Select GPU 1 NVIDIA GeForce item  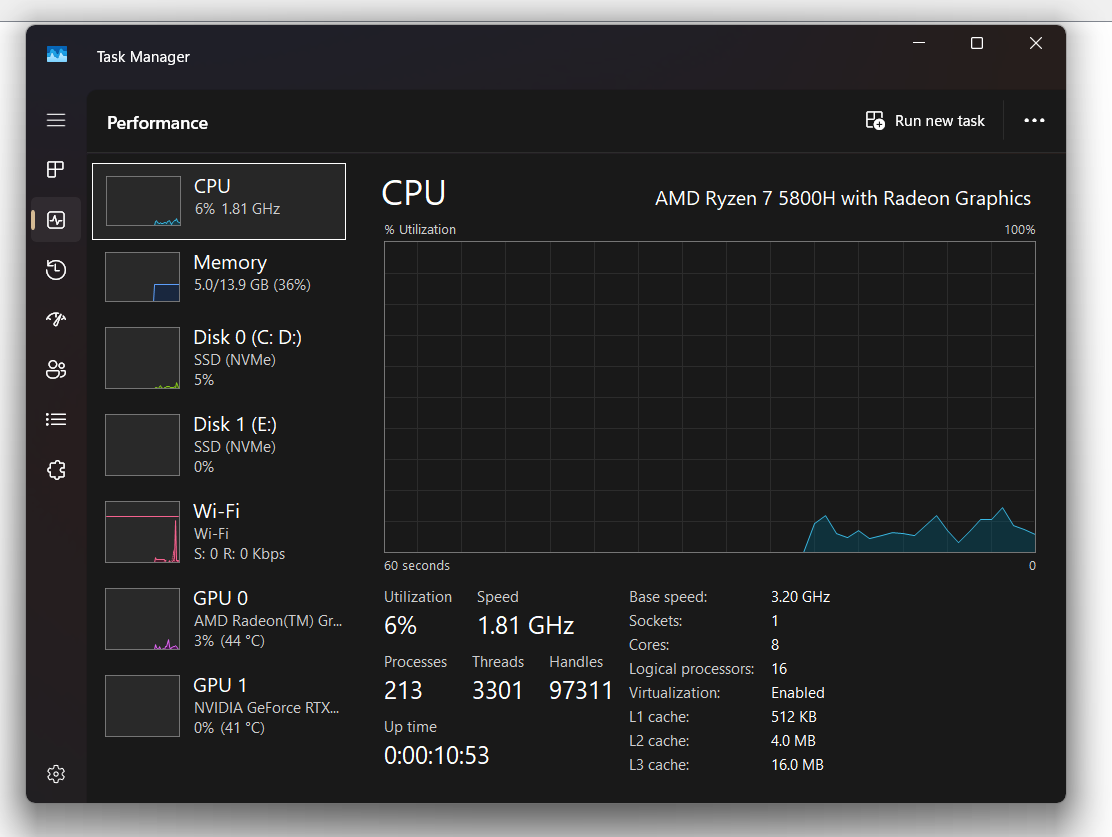[x=219, y=706]
